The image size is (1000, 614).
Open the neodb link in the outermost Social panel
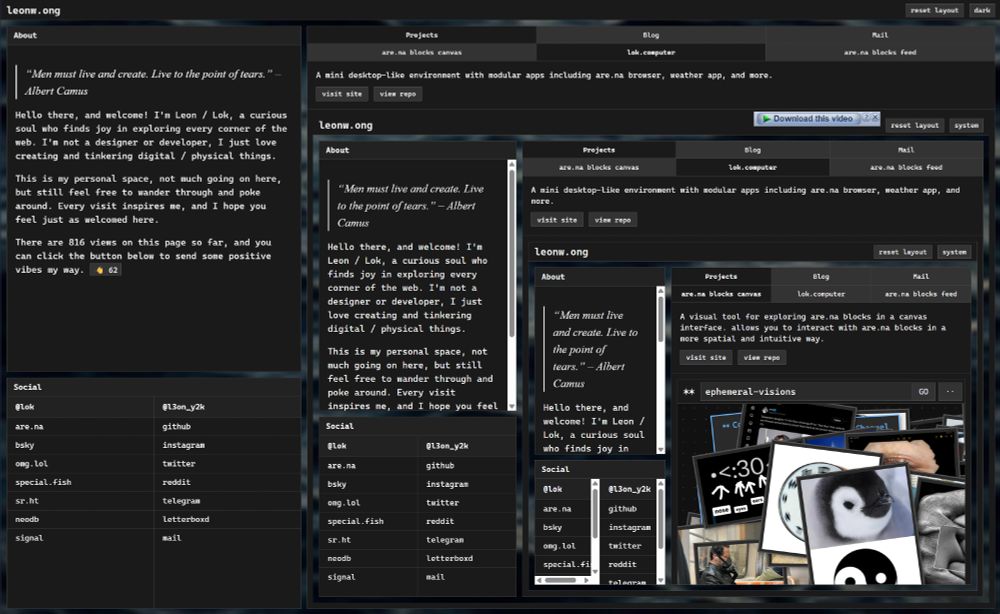27,519
